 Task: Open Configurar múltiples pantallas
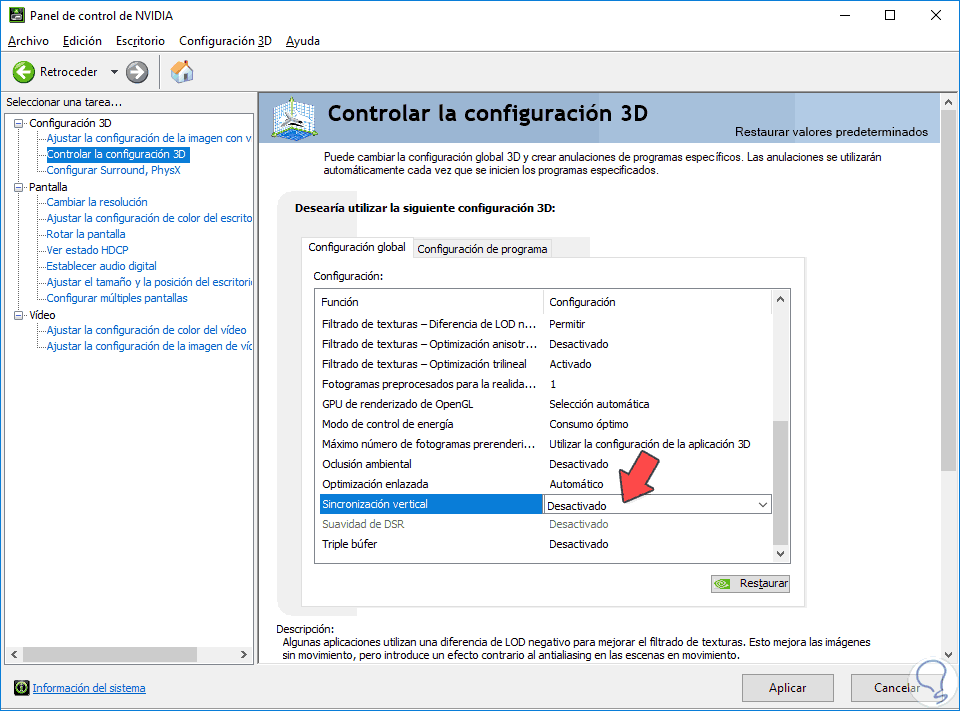[x=117, y=298]
